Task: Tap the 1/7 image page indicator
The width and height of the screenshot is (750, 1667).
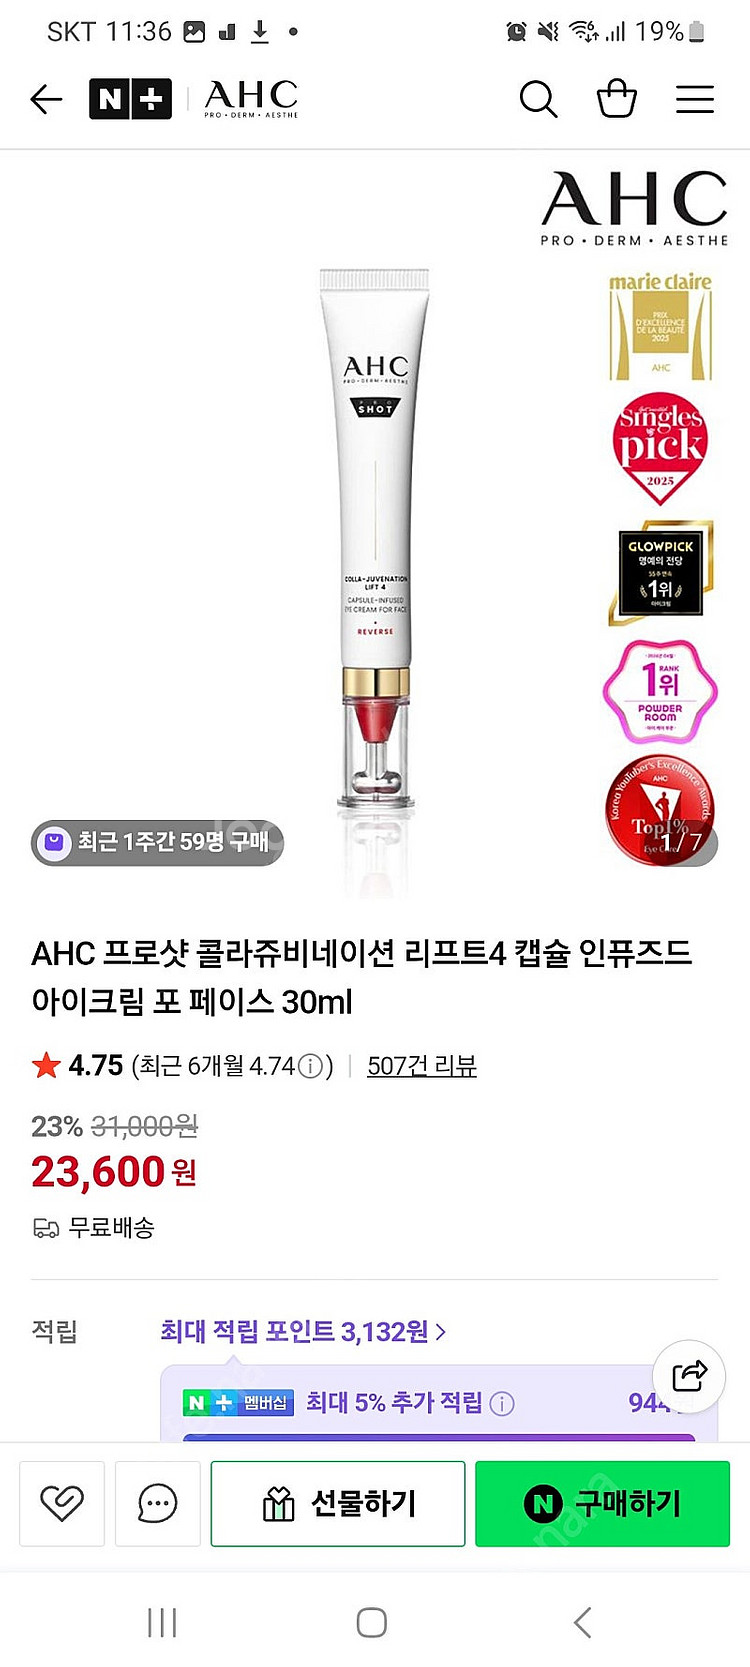Action: tap(681, 842)
